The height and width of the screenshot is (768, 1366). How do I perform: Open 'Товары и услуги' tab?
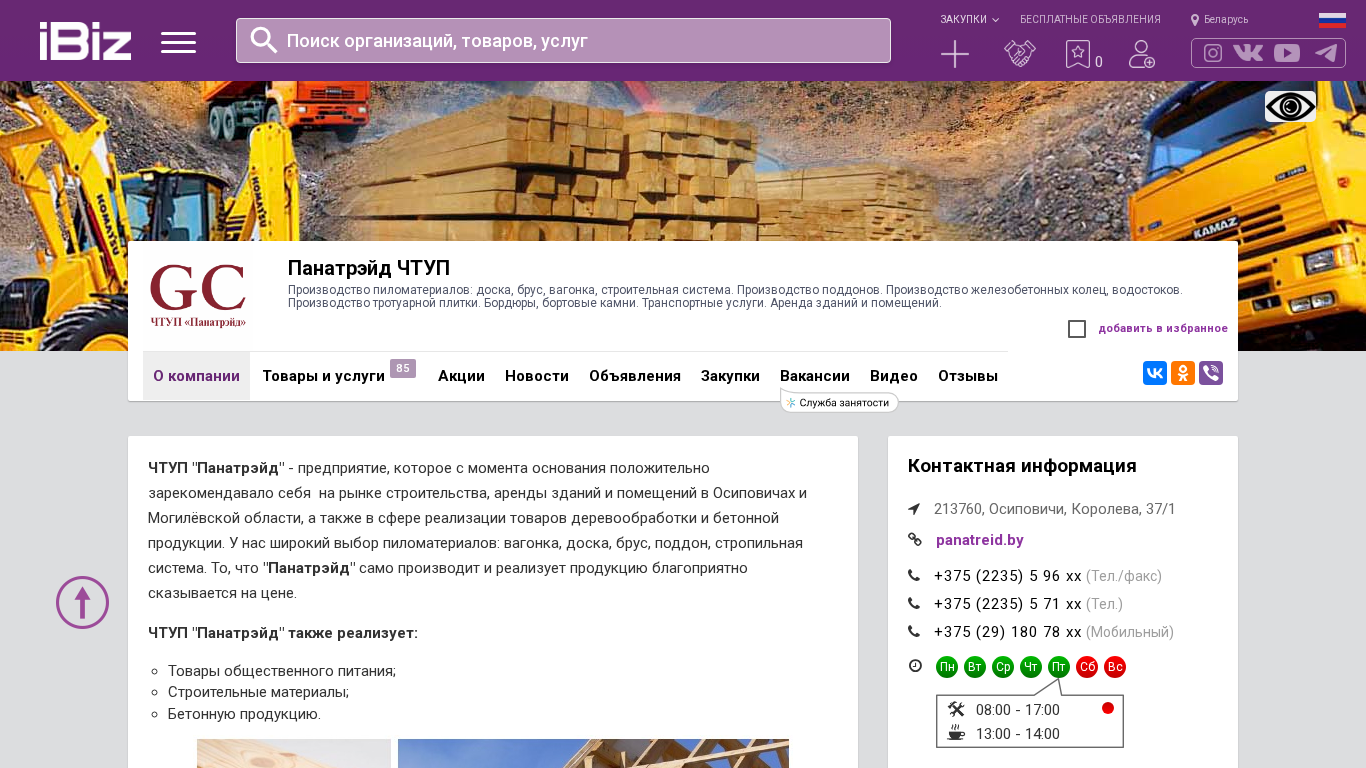(323, 376)
